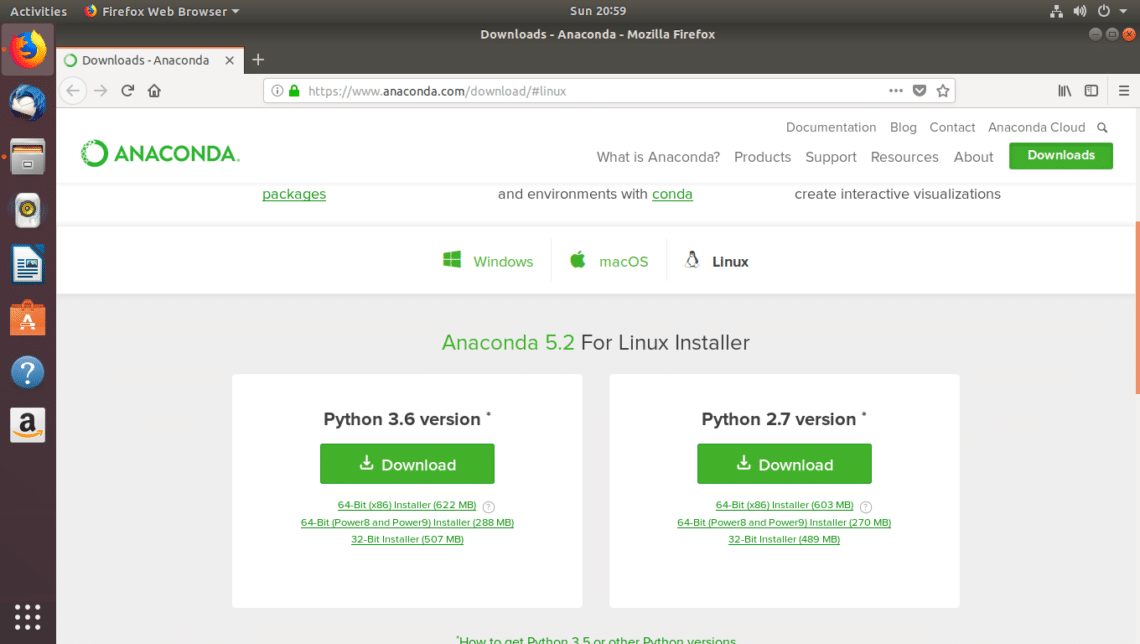
Task: Launch Rhythmbox from the dock
Action: point(28,210)
